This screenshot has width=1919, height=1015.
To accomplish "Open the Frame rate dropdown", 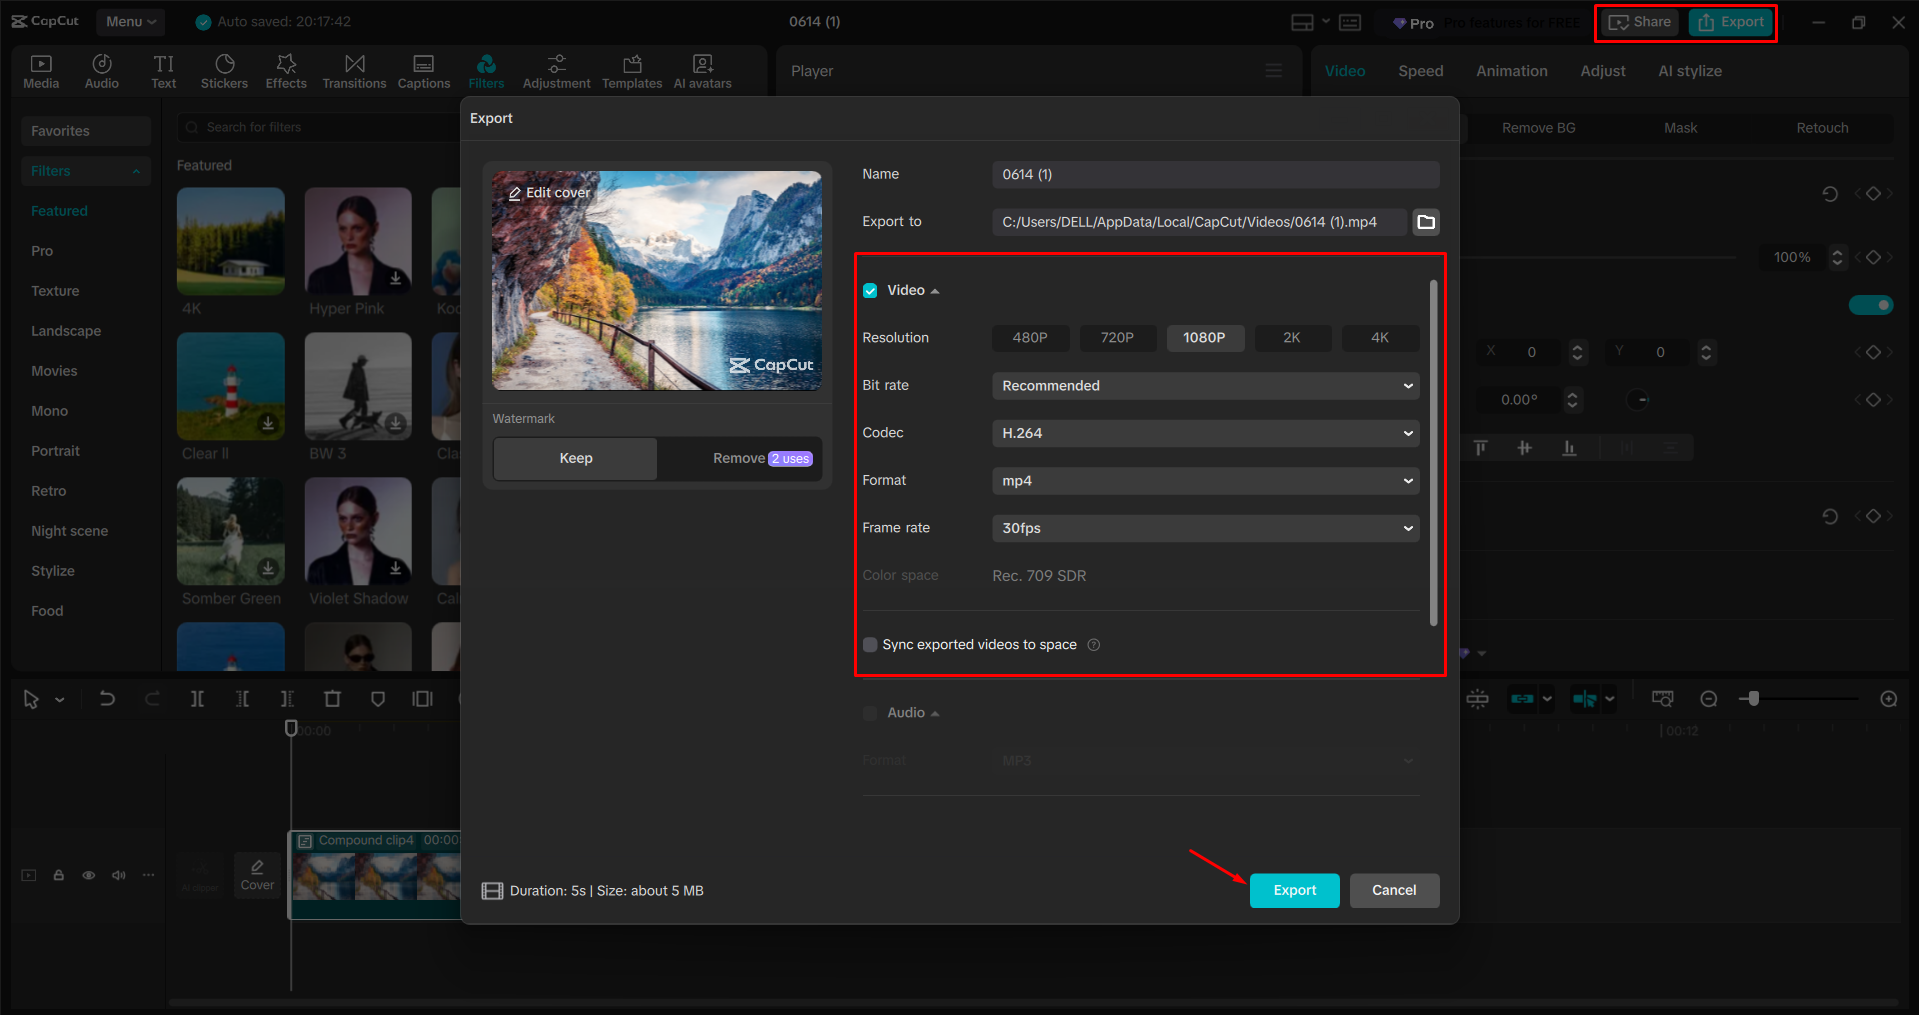I will pyautogui.click(x=1204, y=528).
